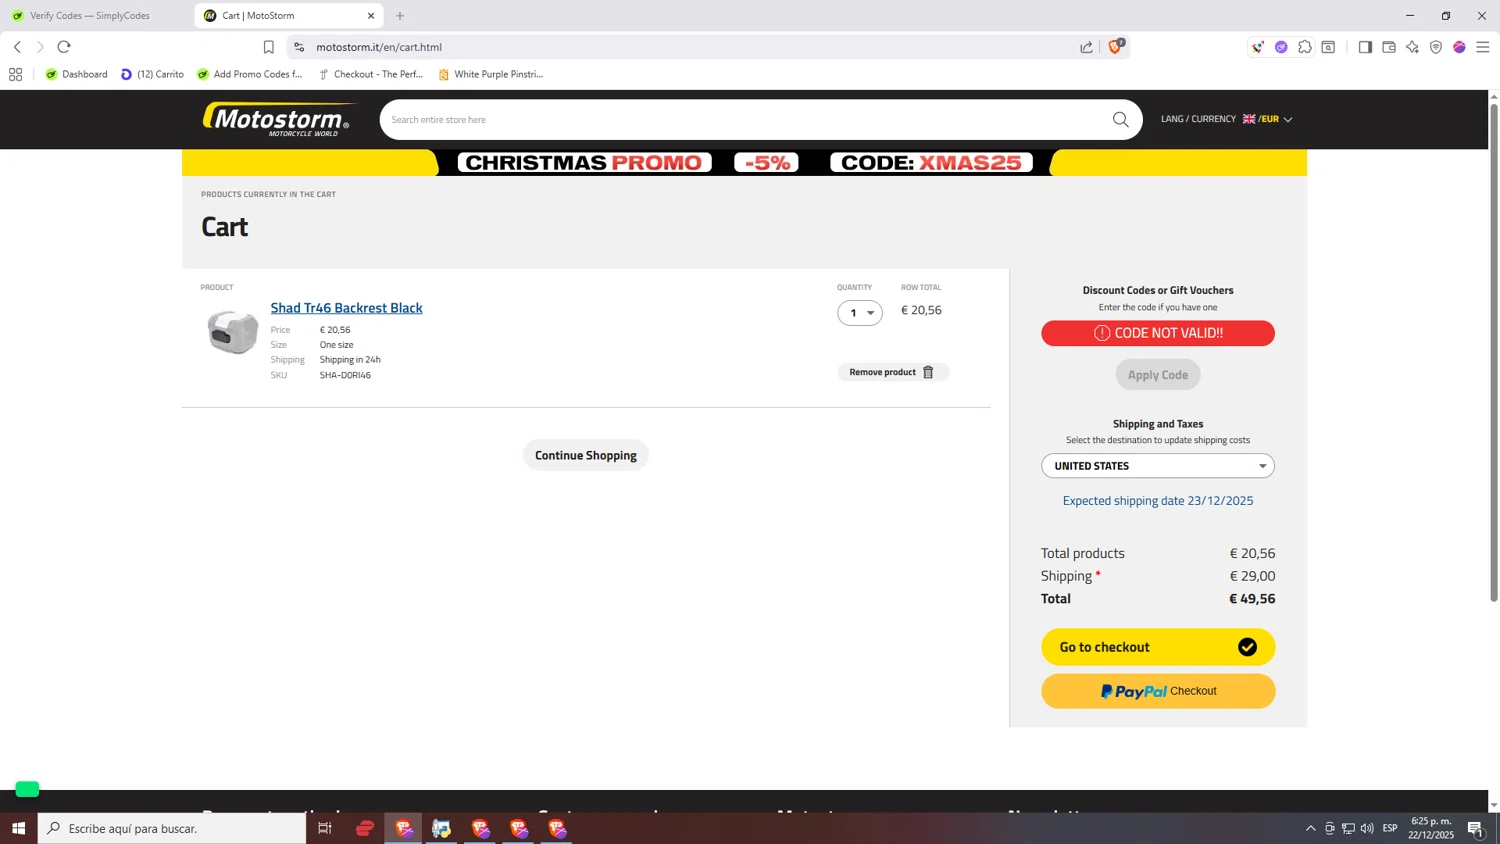Click the Windows taskbar search box
This screenshot has height=844, width=1500.
pyautogui.click(x=172, y=828)
